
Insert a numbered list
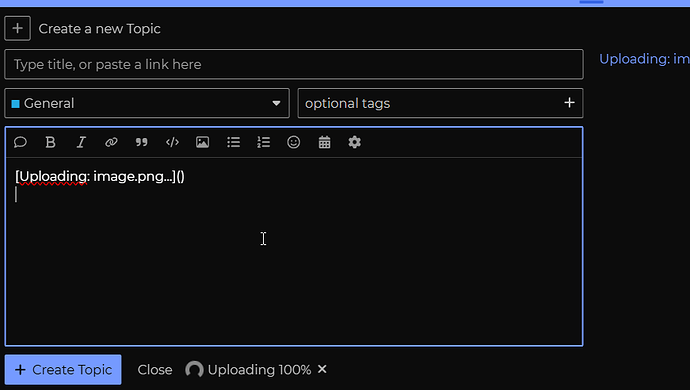(264, 142)
